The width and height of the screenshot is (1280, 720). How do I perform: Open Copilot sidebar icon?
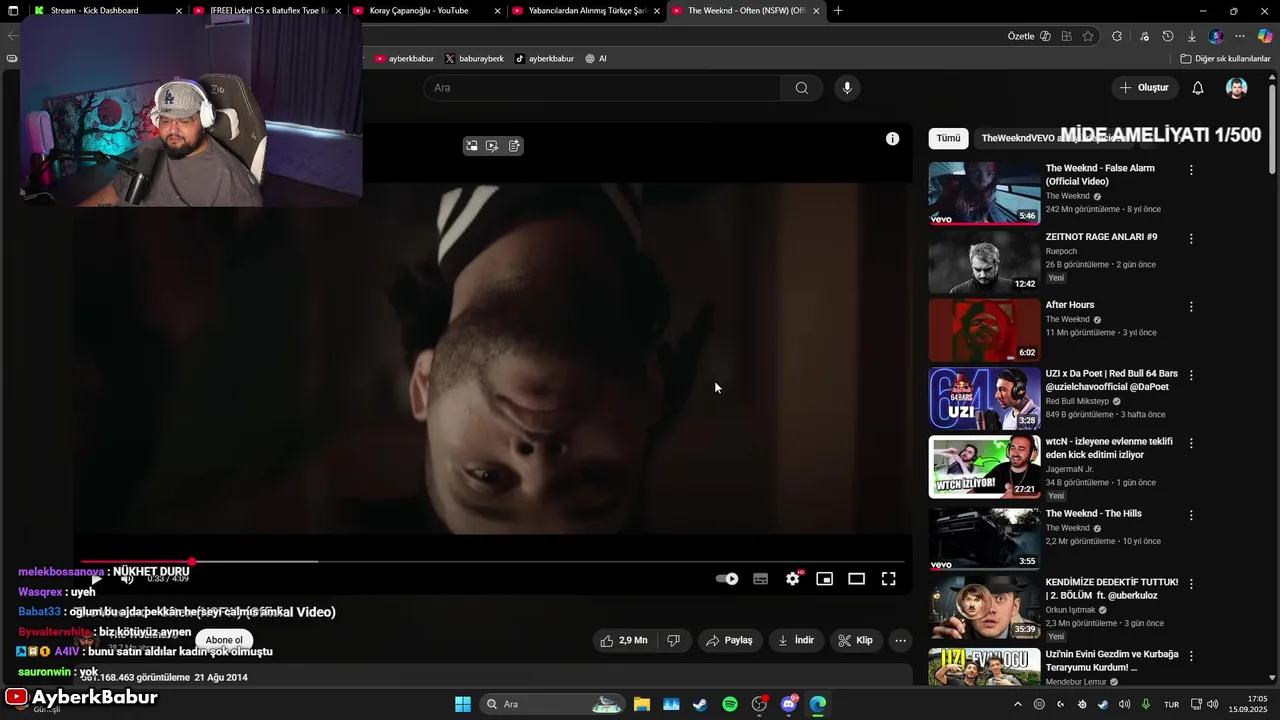click(1265, 36)
